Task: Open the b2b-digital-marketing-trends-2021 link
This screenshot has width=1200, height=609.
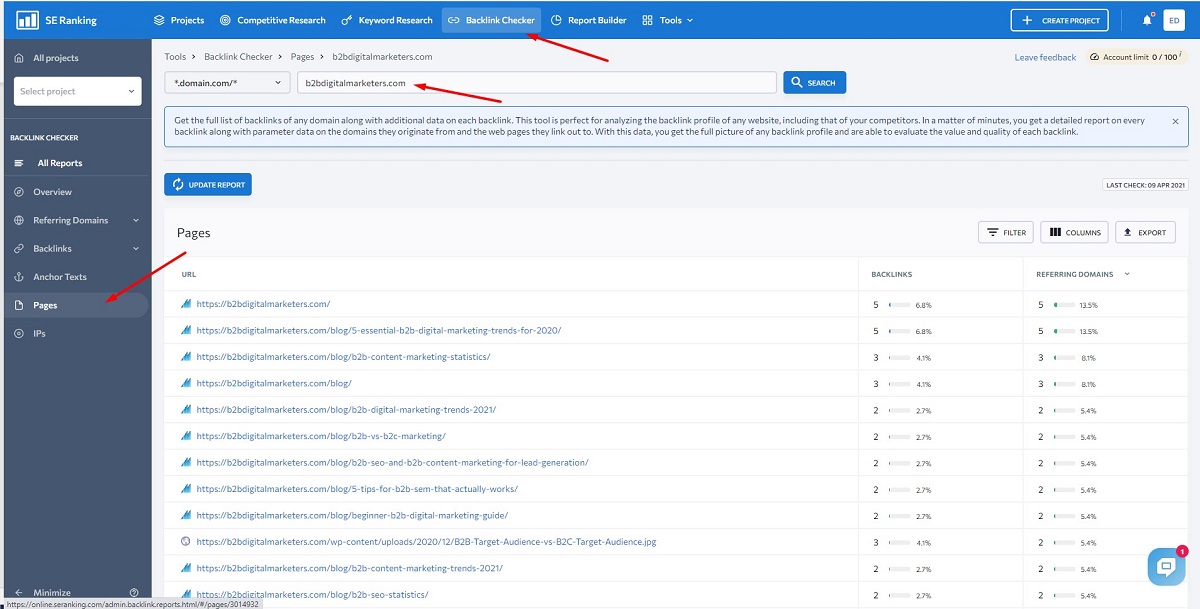Action: pos(346,410)
